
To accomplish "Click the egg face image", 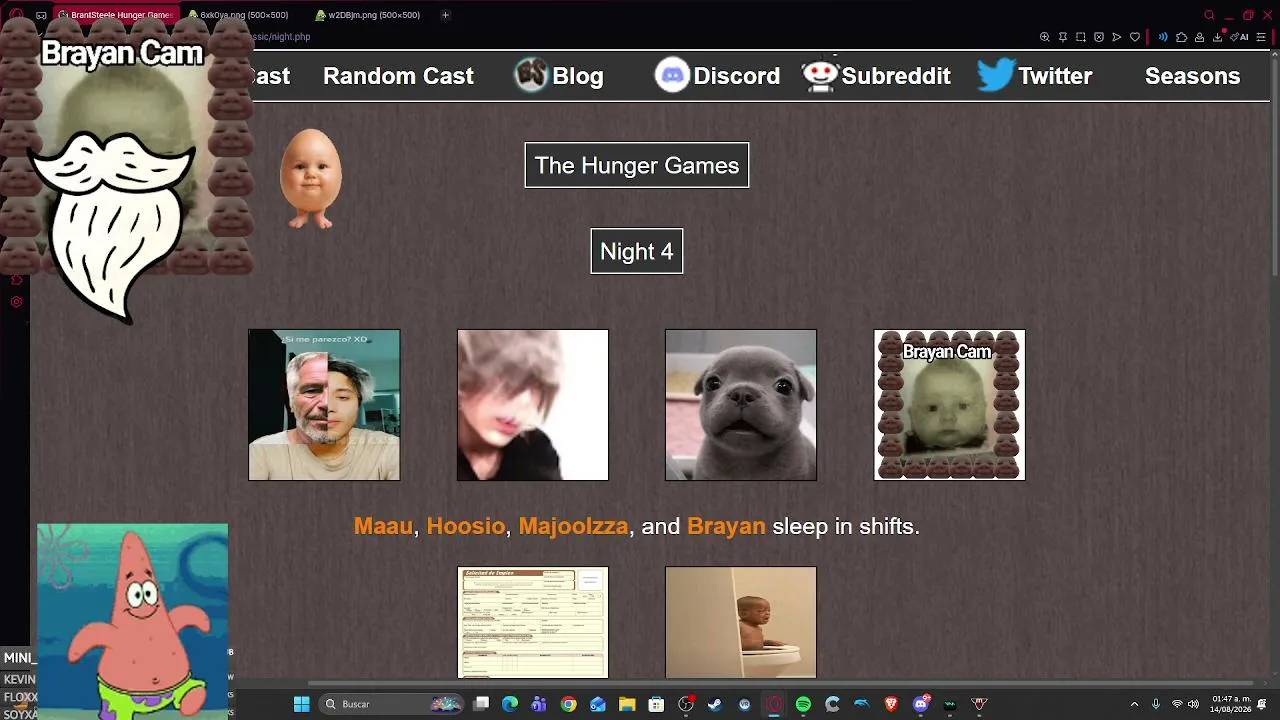I will (311, 179).
